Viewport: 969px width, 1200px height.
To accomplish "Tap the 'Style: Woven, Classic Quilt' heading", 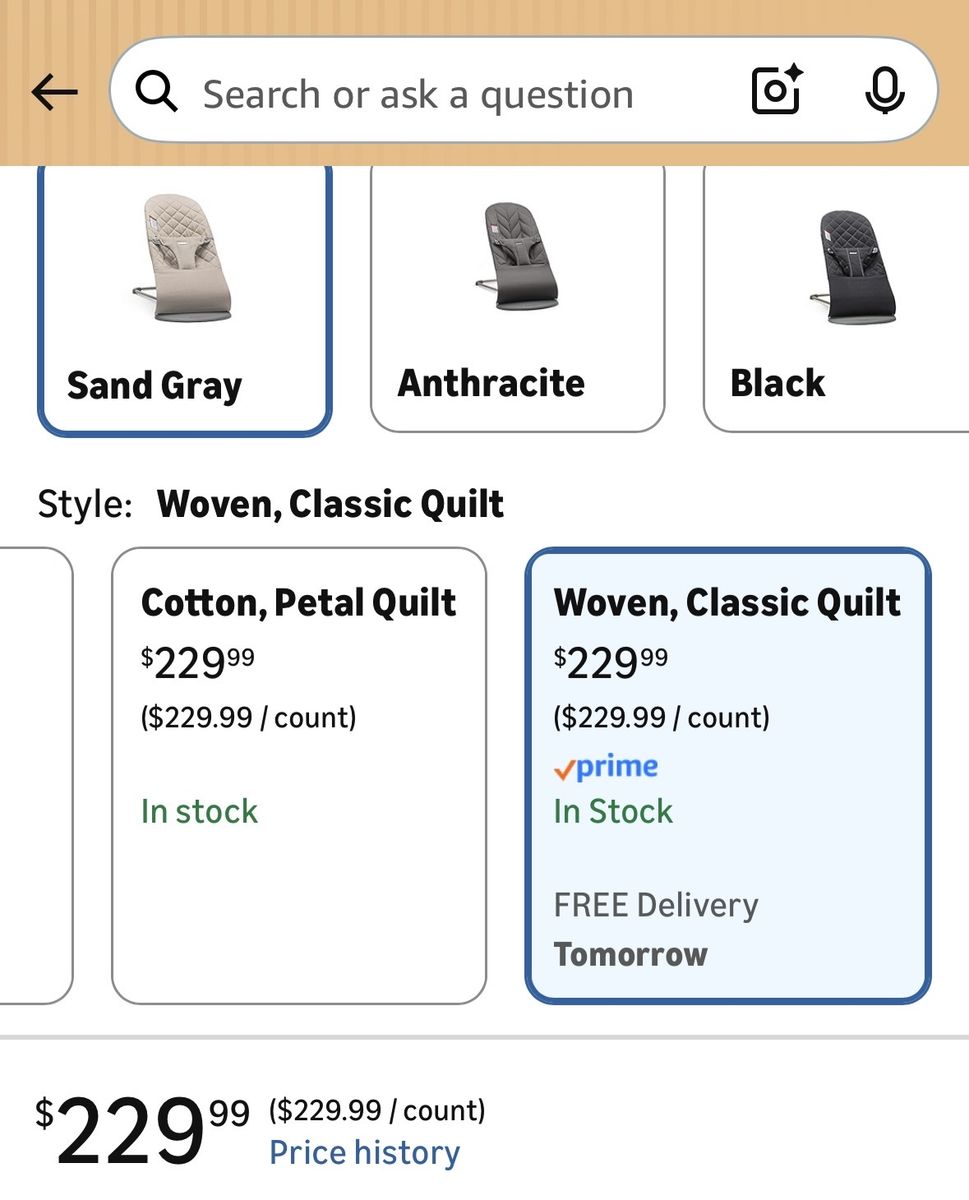I will [271, 504].
